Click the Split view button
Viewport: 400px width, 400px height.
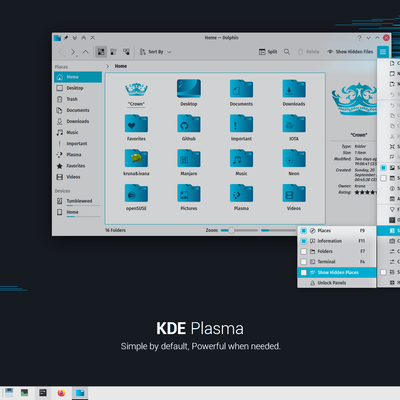coord(268,52)
